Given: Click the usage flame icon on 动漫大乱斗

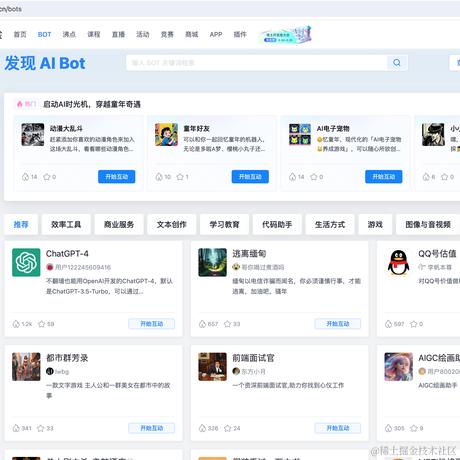Looking at the screenshot, I should point(25,177).
